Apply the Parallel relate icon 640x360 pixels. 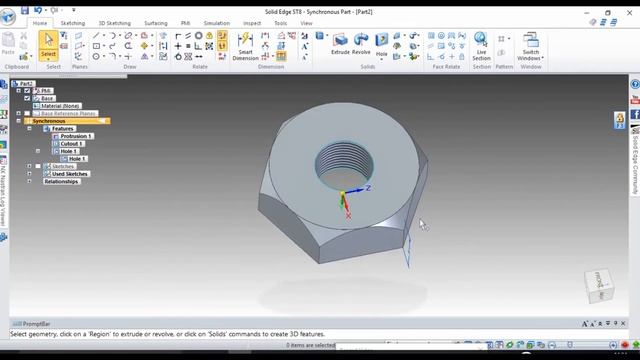coord(188,36)
